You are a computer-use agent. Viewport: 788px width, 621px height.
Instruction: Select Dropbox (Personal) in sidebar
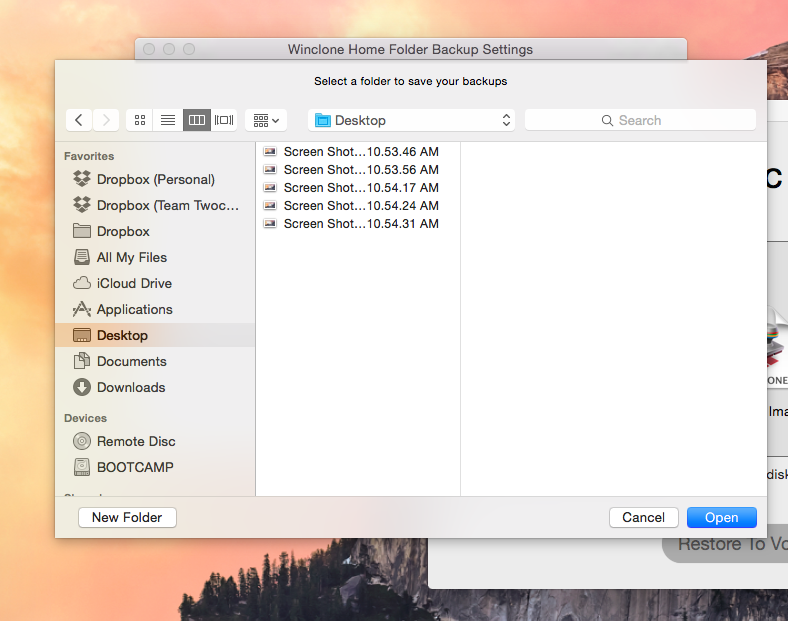coord(156,179)
